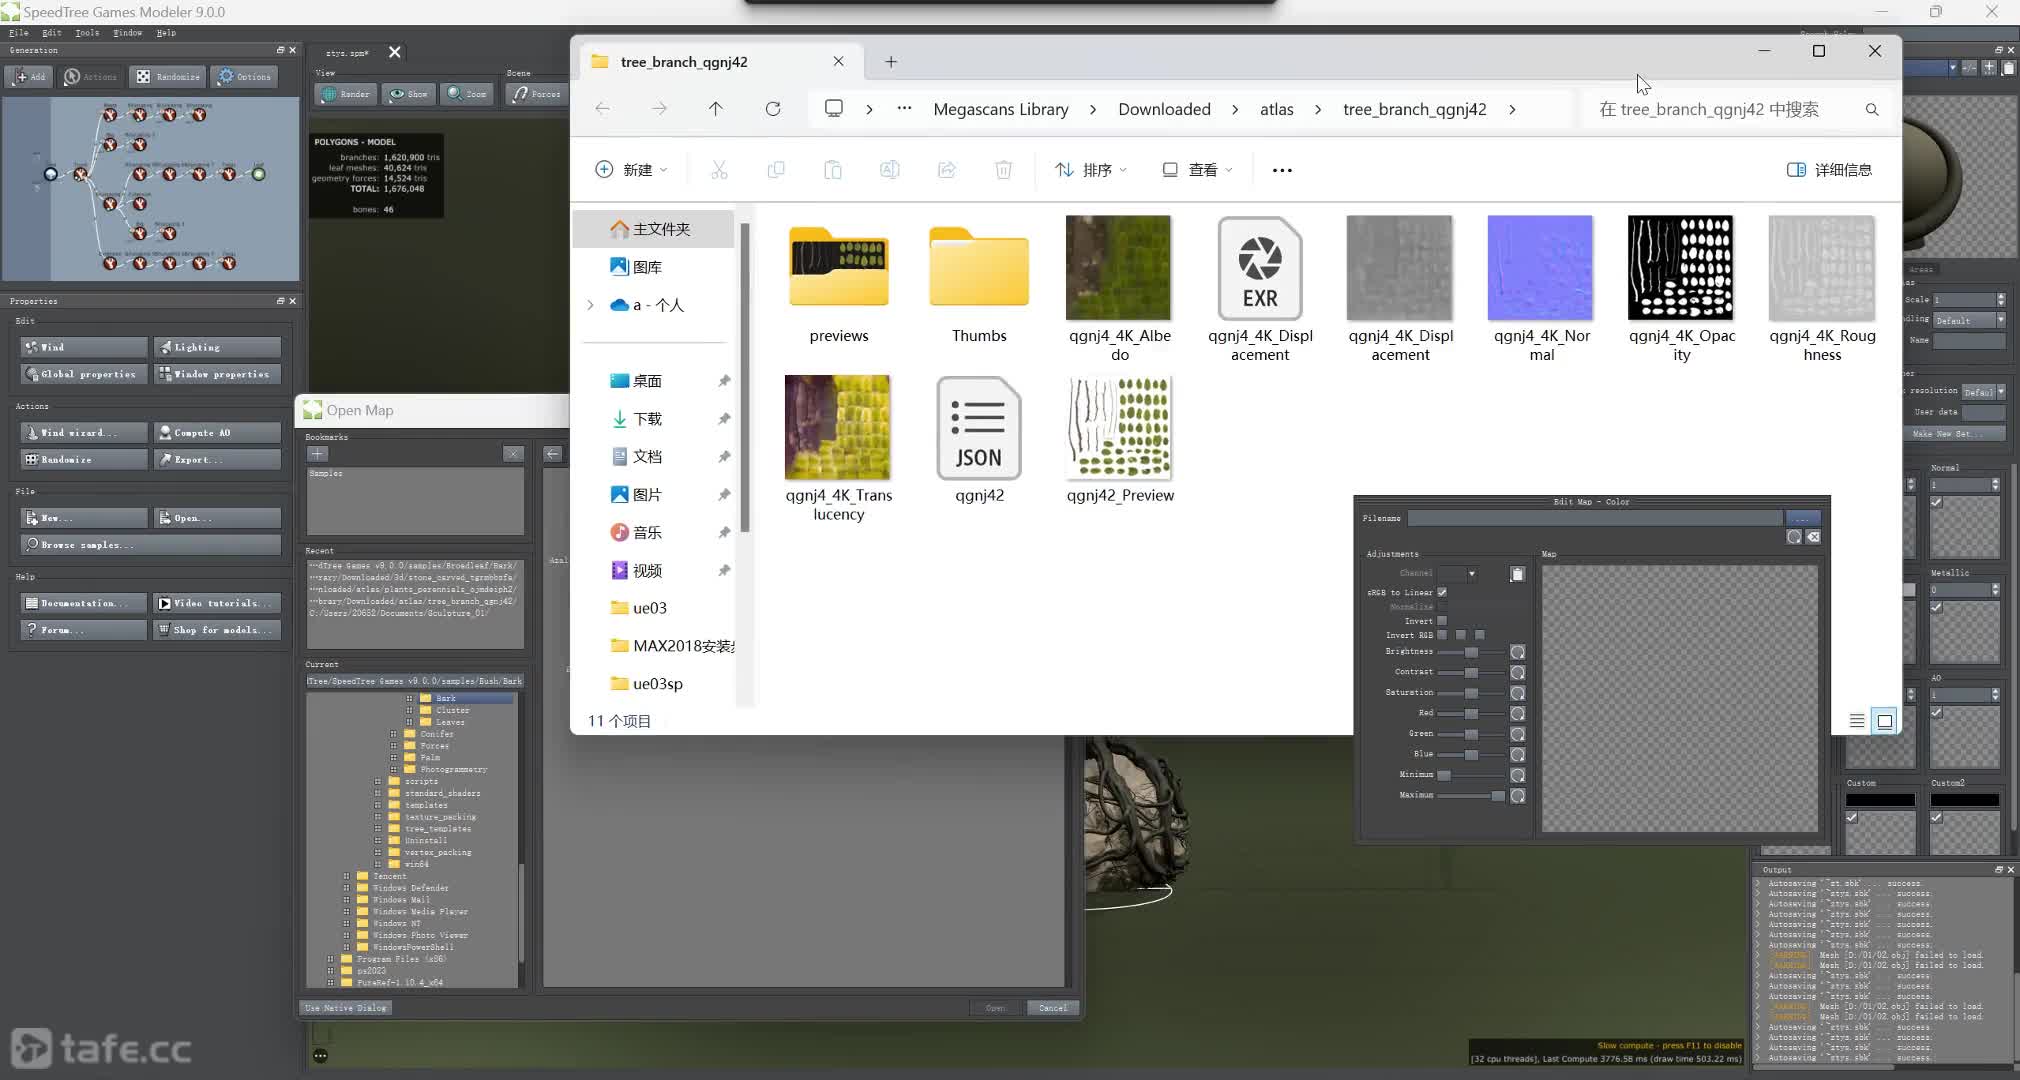Click the Add generator button
Image resolution: width=2020 pixels, height=1080 pixels.
click(x=28, y=76)
